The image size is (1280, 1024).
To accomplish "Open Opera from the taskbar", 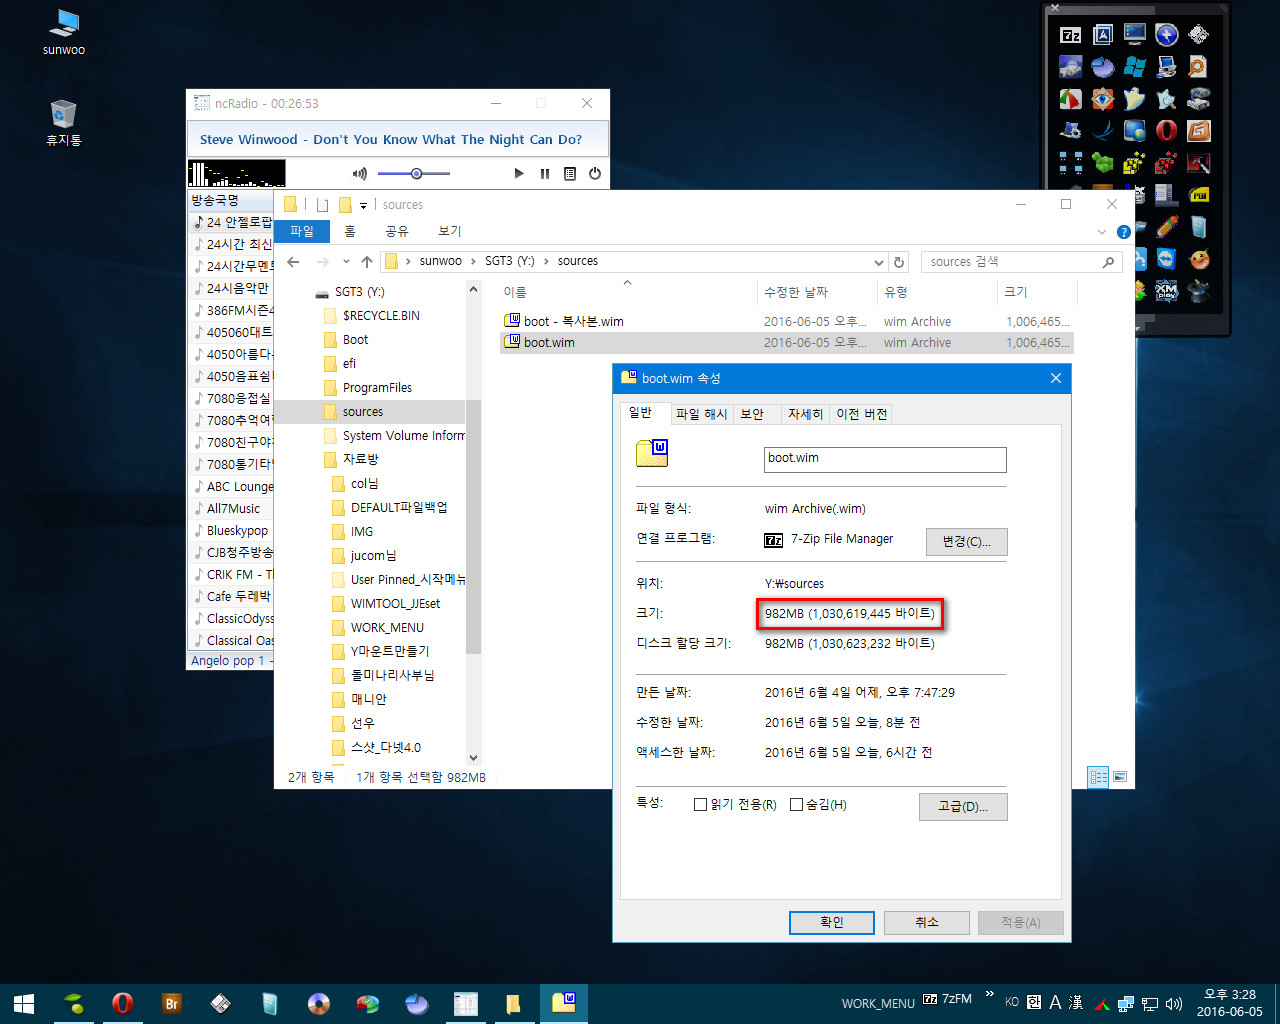I will [x=123, y=1003].
